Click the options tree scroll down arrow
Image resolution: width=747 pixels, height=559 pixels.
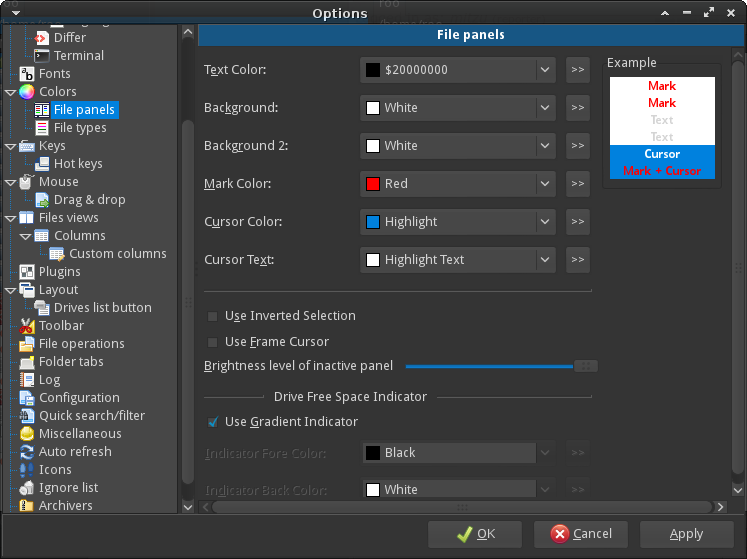[x=188, y=507]
